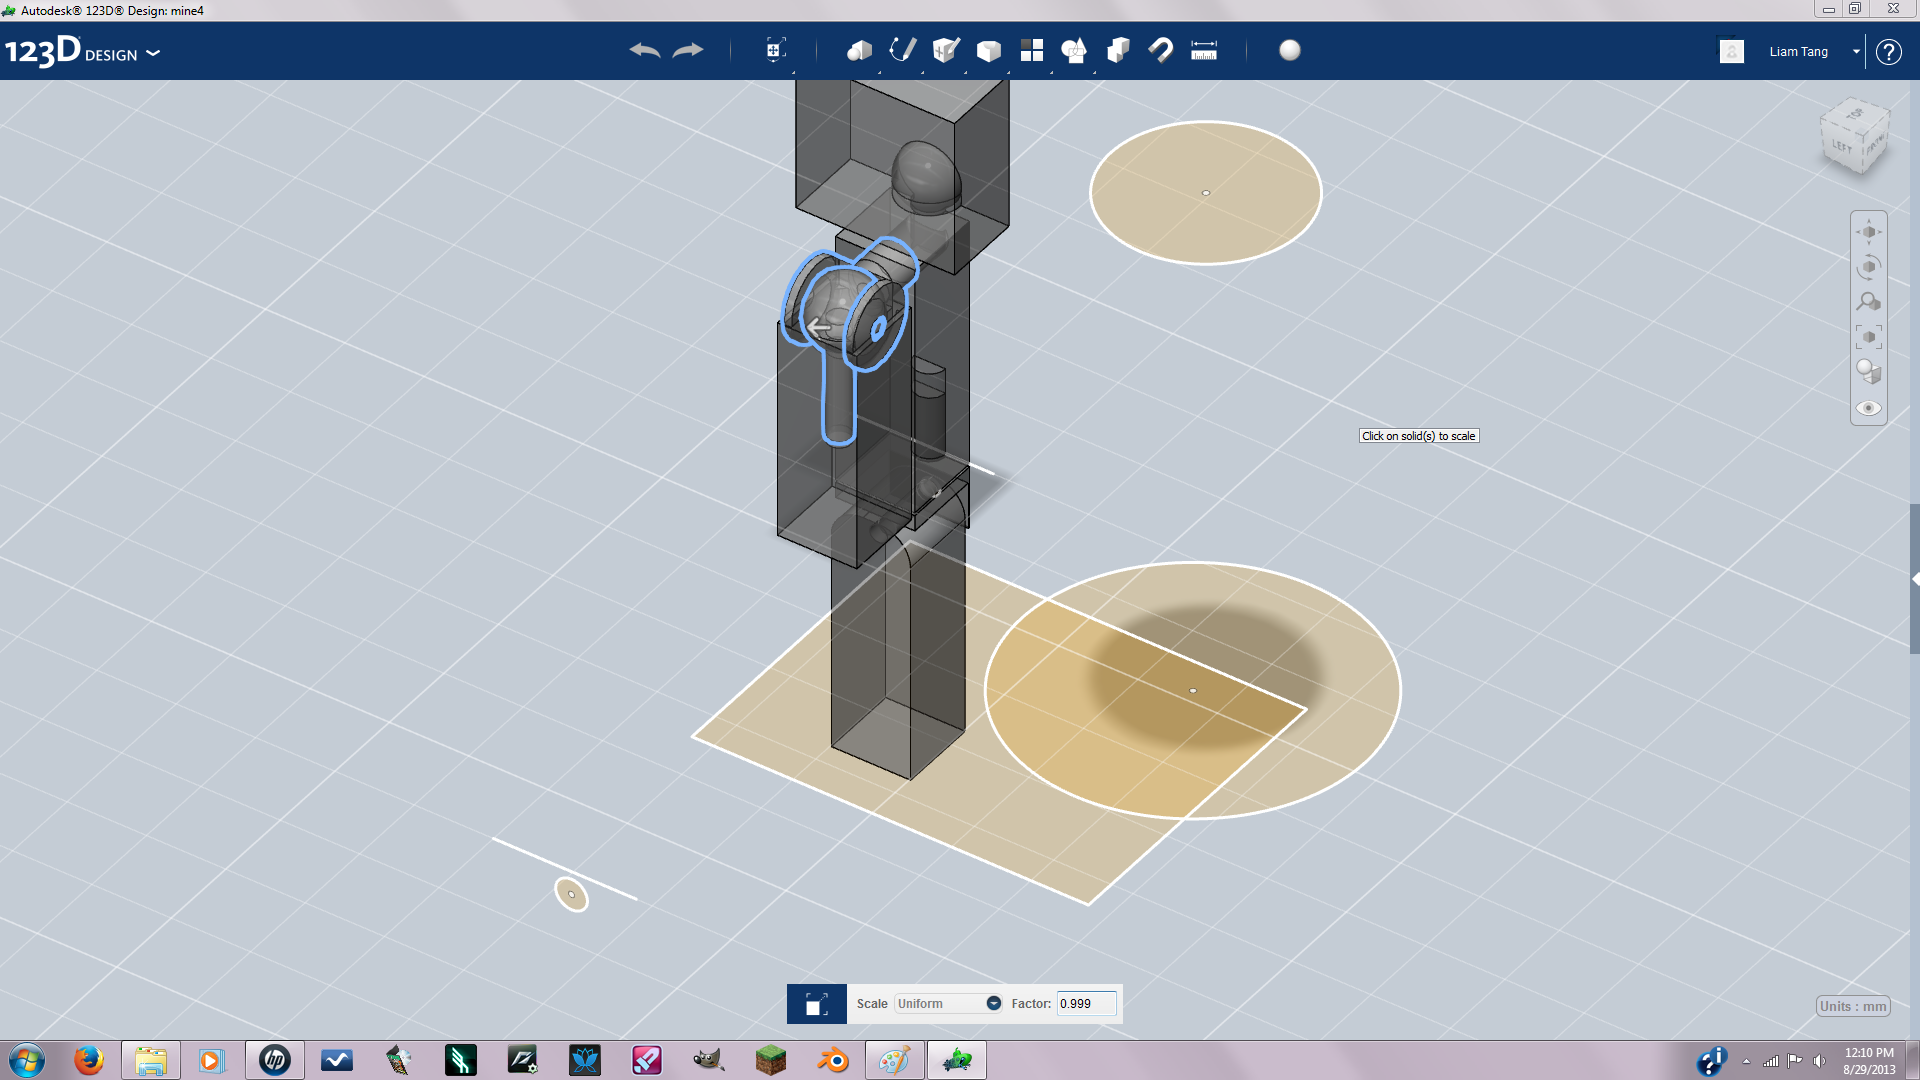Open the Grouping tools

click(1074, 50)
